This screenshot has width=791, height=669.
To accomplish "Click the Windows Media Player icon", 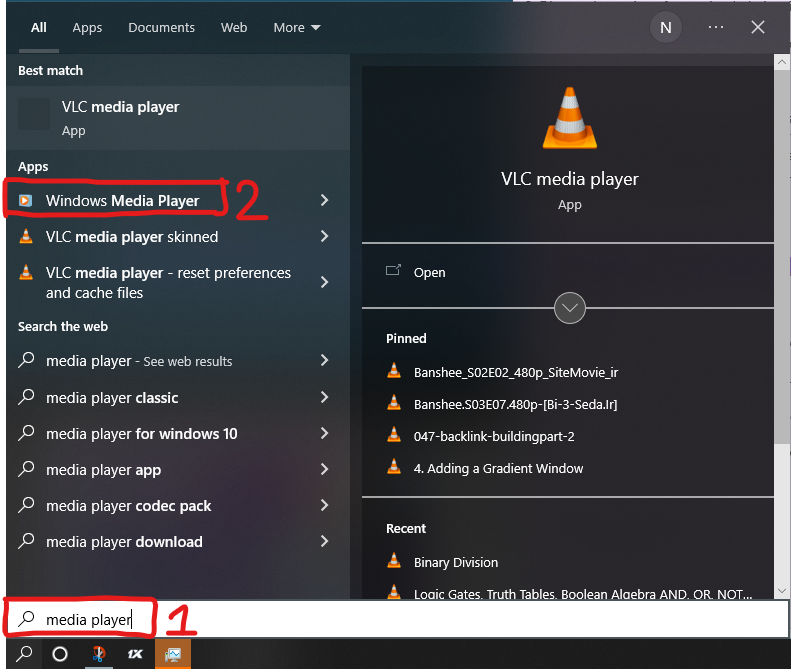I will point(26,201).
